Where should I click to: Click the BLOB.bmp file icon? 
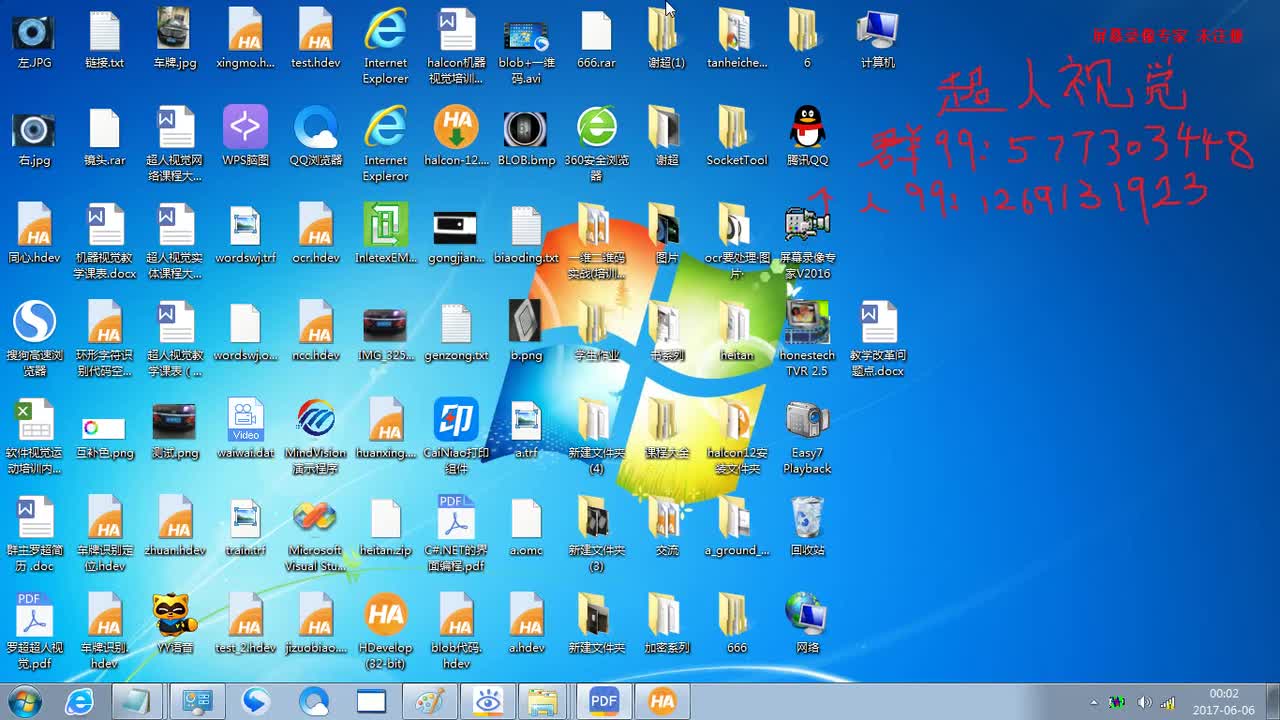click(x=526, y=136)
